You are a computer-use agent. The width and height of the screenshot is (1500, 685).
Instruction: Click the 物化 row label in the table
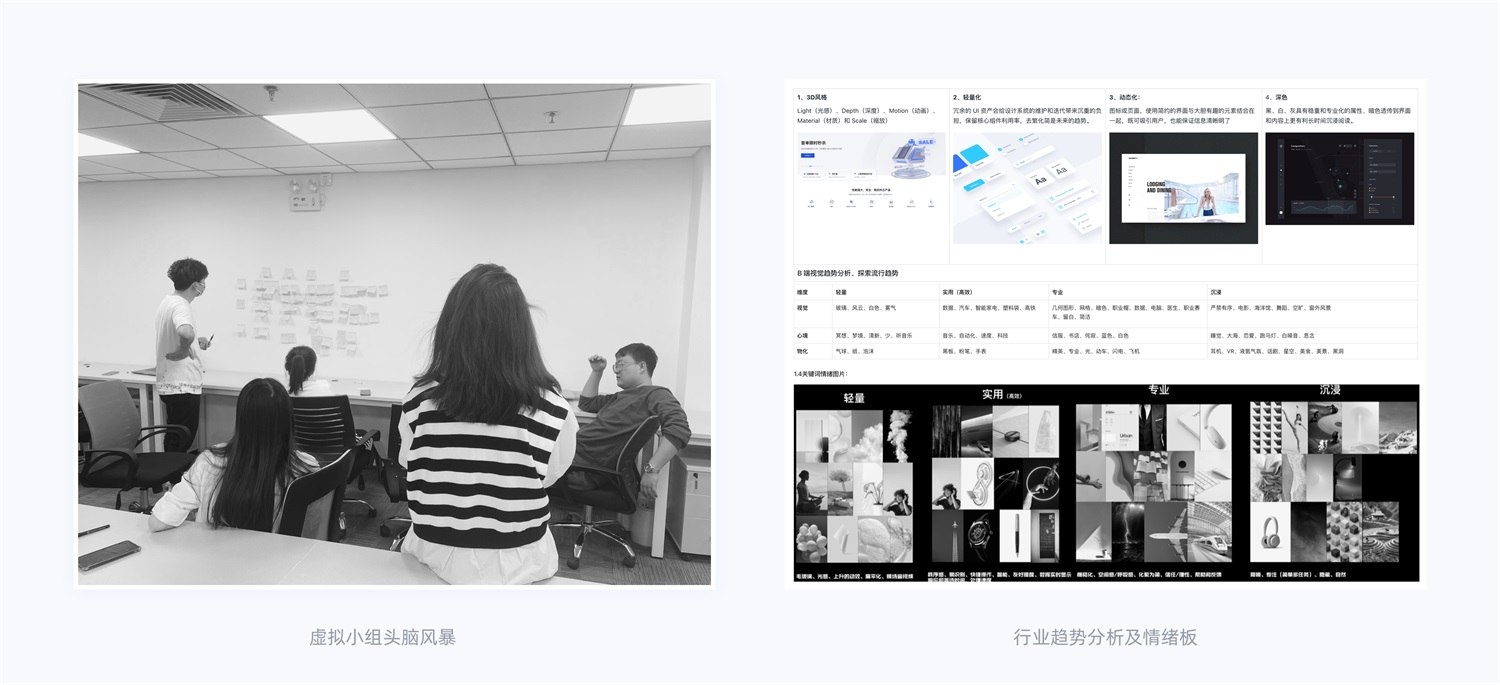tap(802, 351)
